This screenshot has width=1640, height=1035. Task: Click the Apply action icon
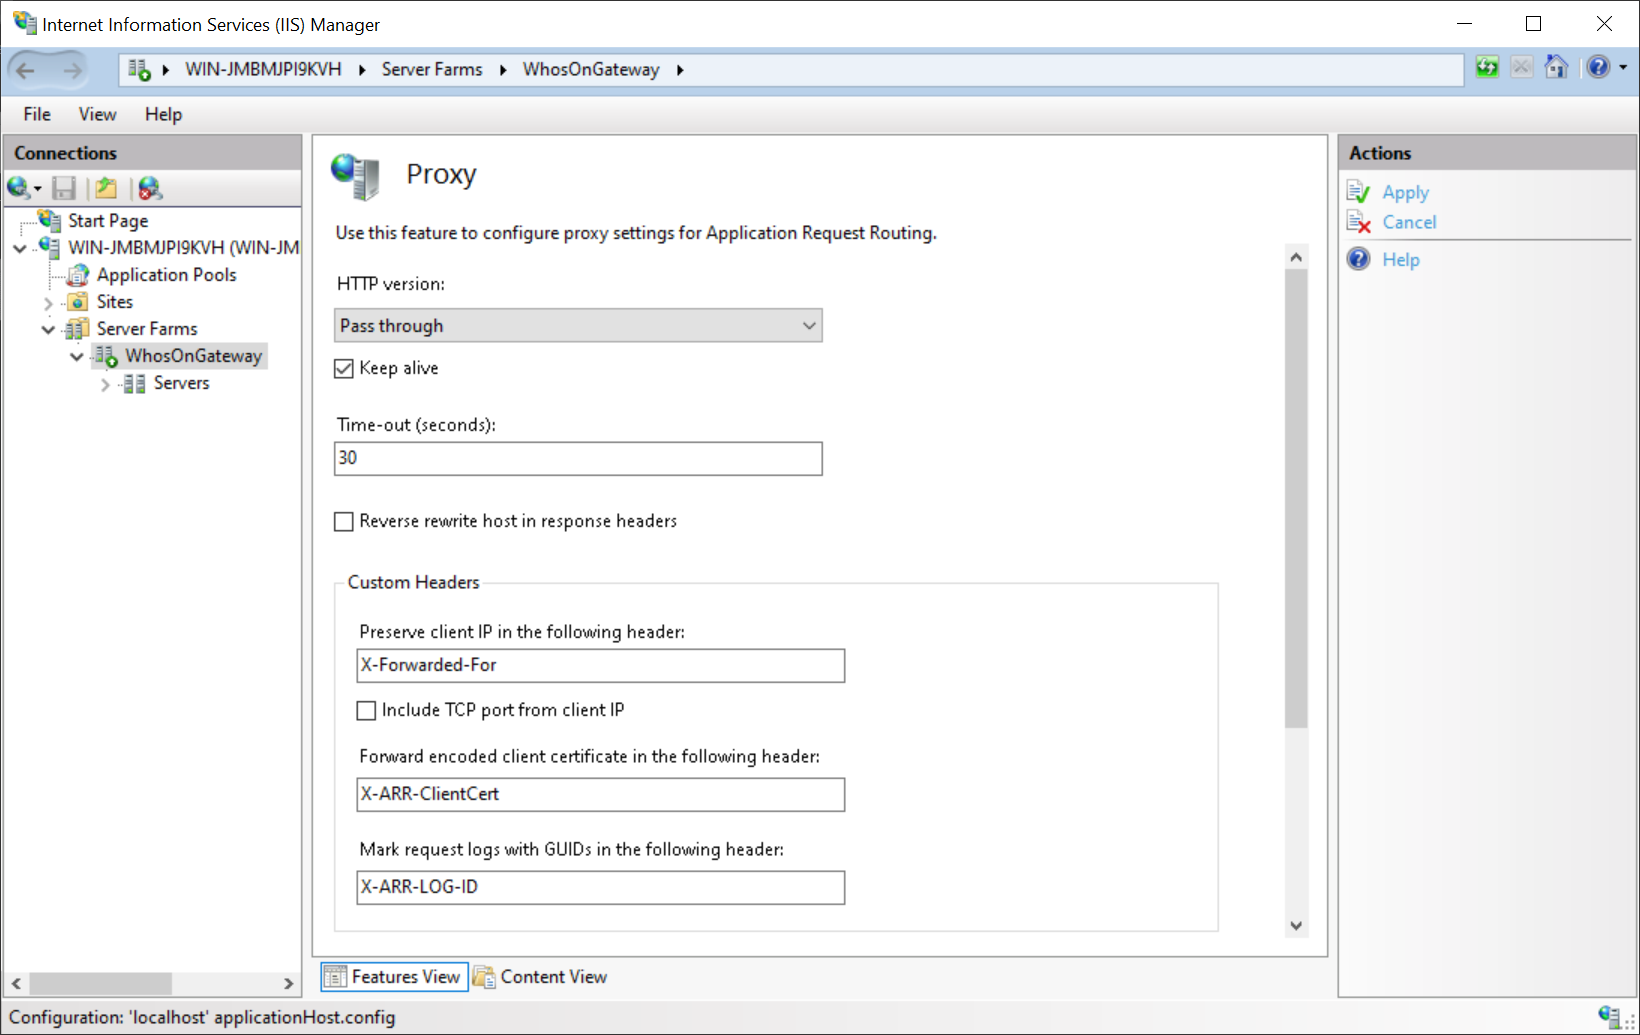tap(1358, 192)
